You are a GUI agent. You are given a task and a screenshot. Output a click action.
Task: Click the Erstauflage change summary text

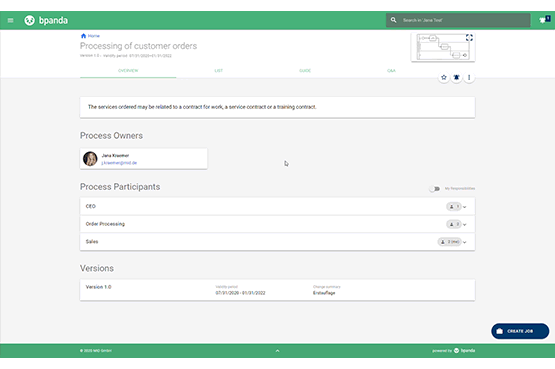(x=324, y=293)
